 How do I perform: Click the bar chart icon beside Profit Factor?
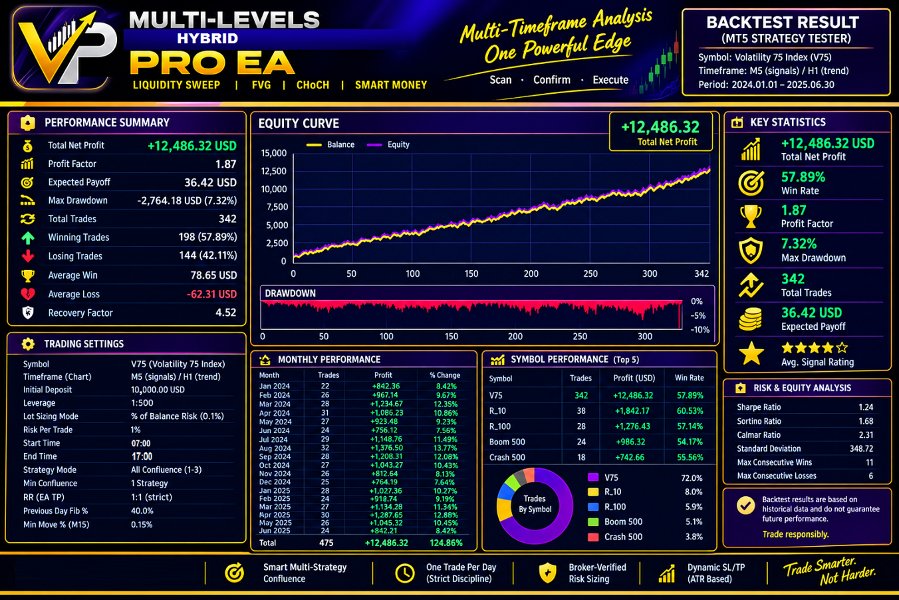[x=28, y=164]
